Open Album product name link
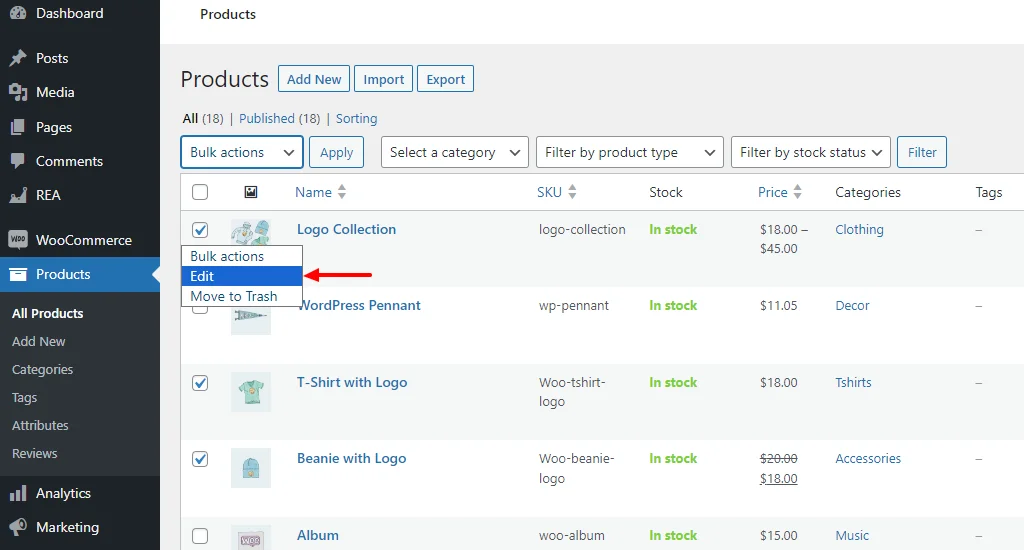Image resolution: width=1024 pixels, height=550 pixels. click(x=318, y=535)
